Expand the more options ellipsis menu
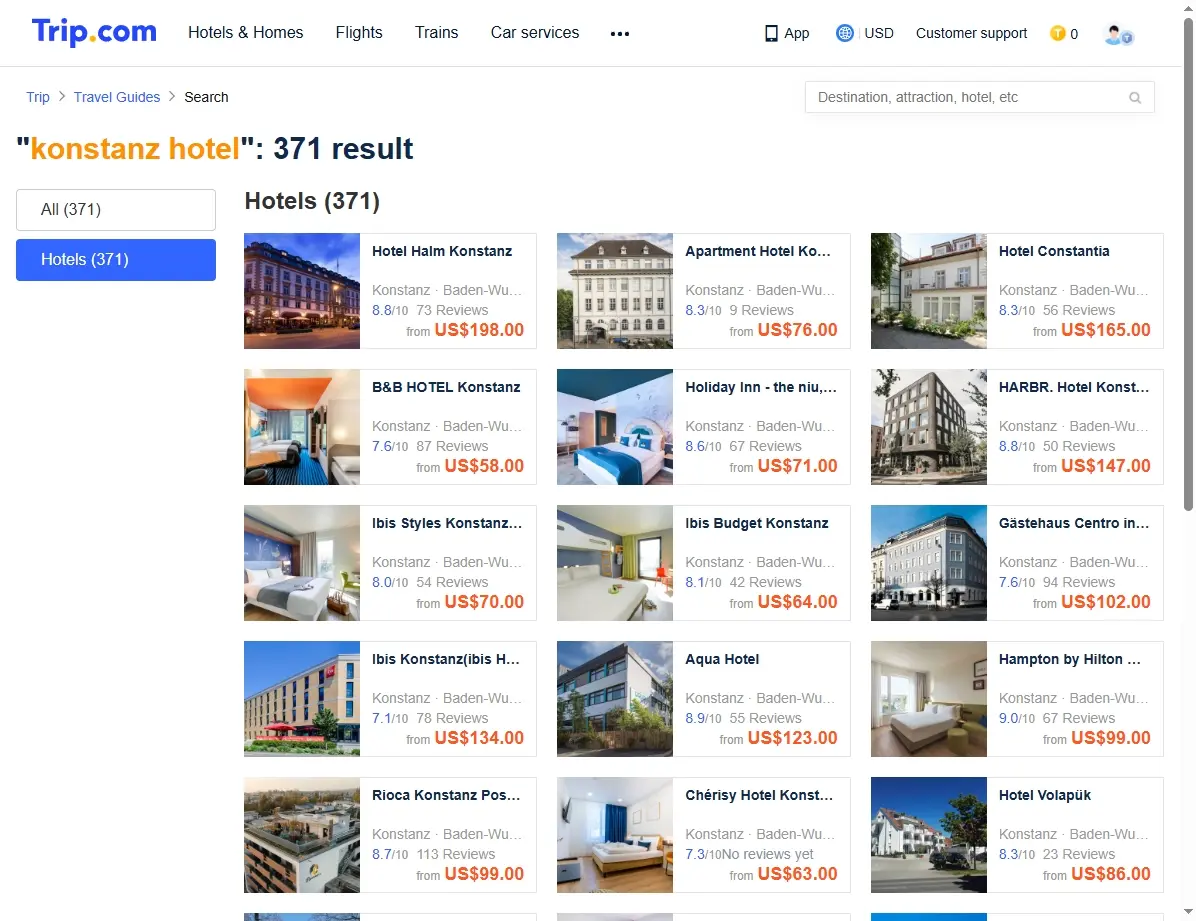1196x921 pixels. (620, 34)
